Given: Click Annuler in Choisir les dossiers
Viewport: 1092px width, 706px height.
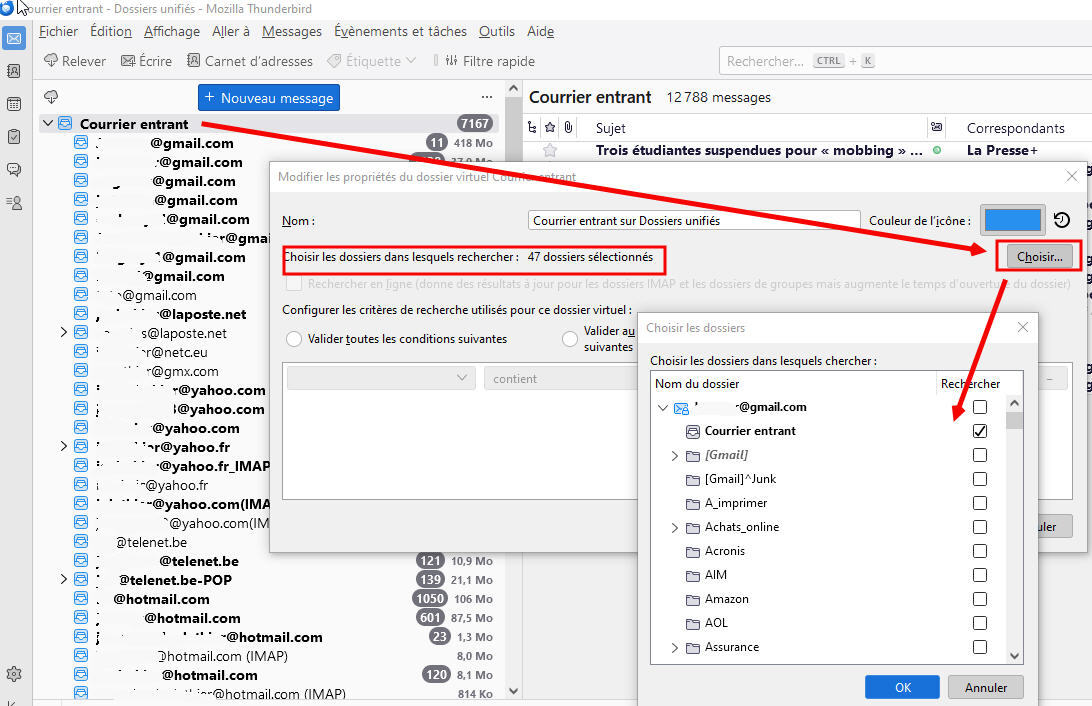Looking at the screenshot, I should (985, 687).
